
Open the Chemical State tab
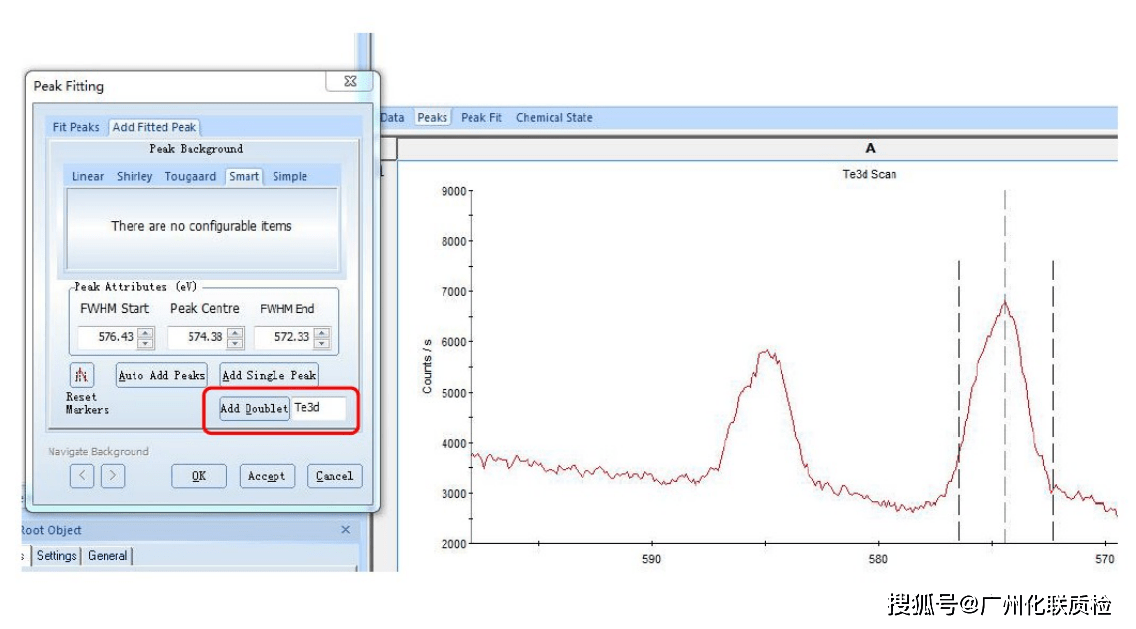[554, 117]
